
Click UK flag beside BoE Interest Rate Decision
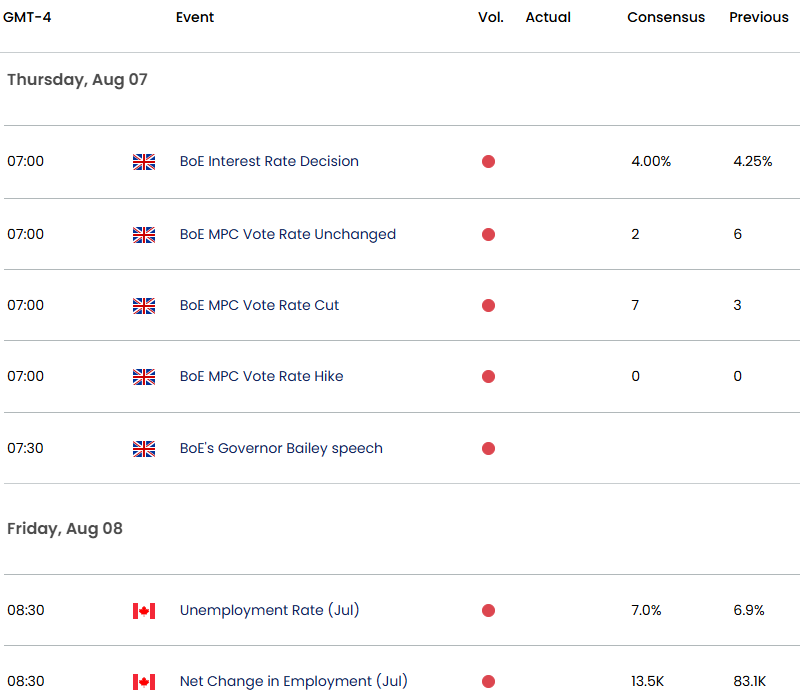coord(144,162)
